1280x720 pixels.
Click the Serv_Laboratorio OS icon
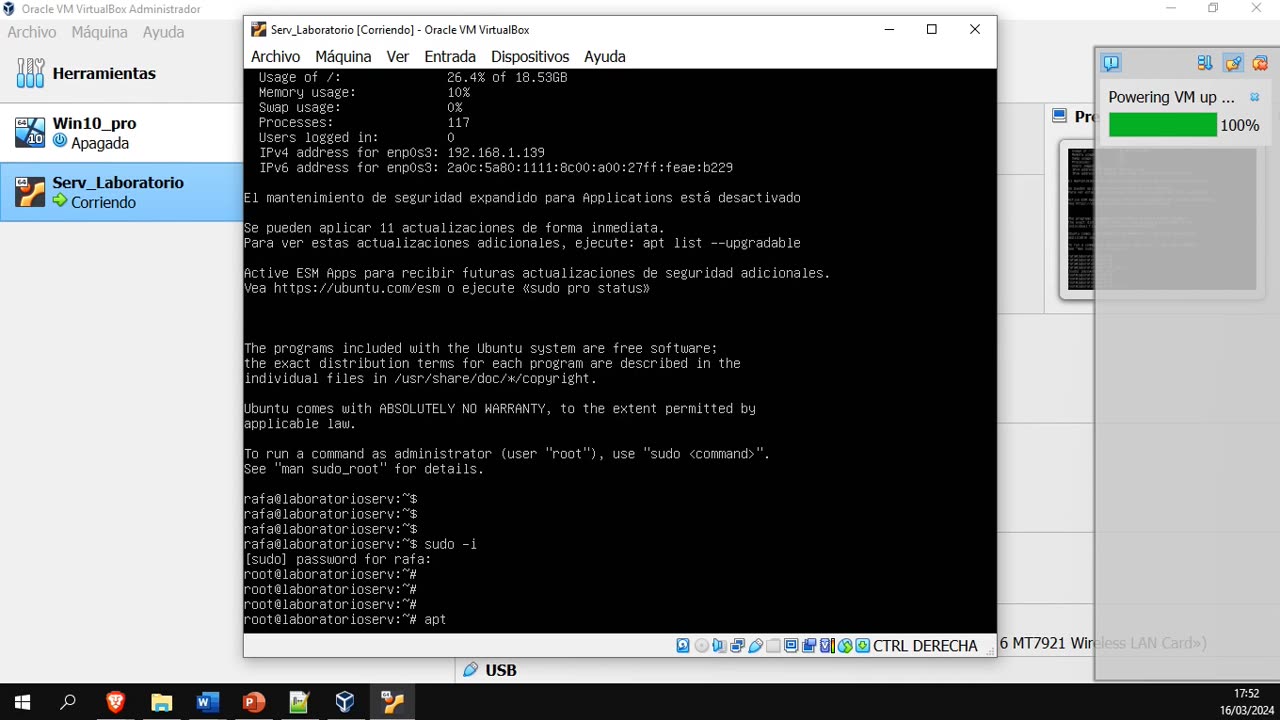[x=30, y=192]
